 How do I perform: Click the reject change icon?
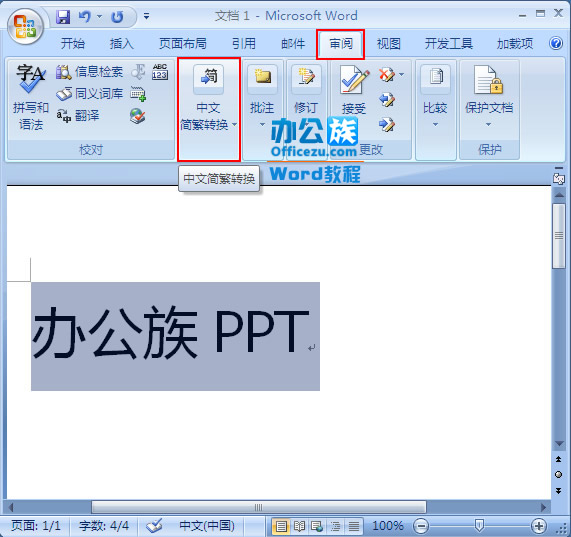[386, 75]
